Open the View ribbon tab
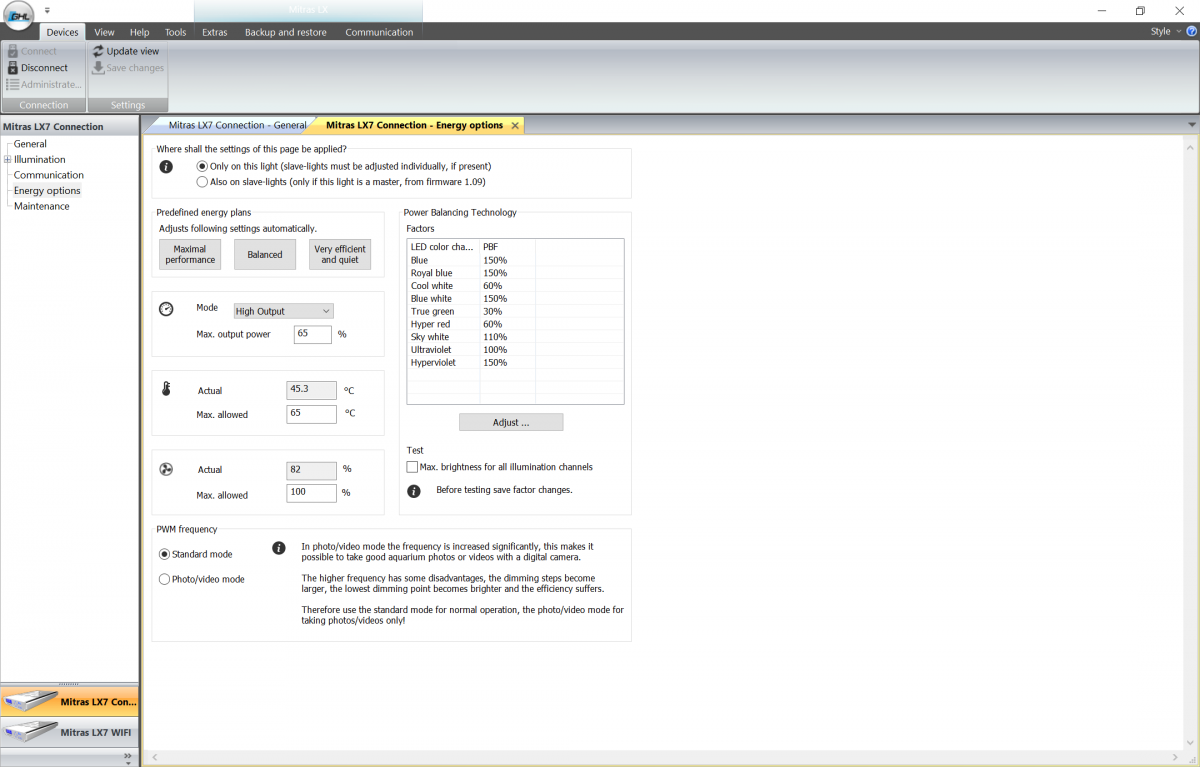Image resolution: width=1200 pixels, height=767 pixels. 104,32
